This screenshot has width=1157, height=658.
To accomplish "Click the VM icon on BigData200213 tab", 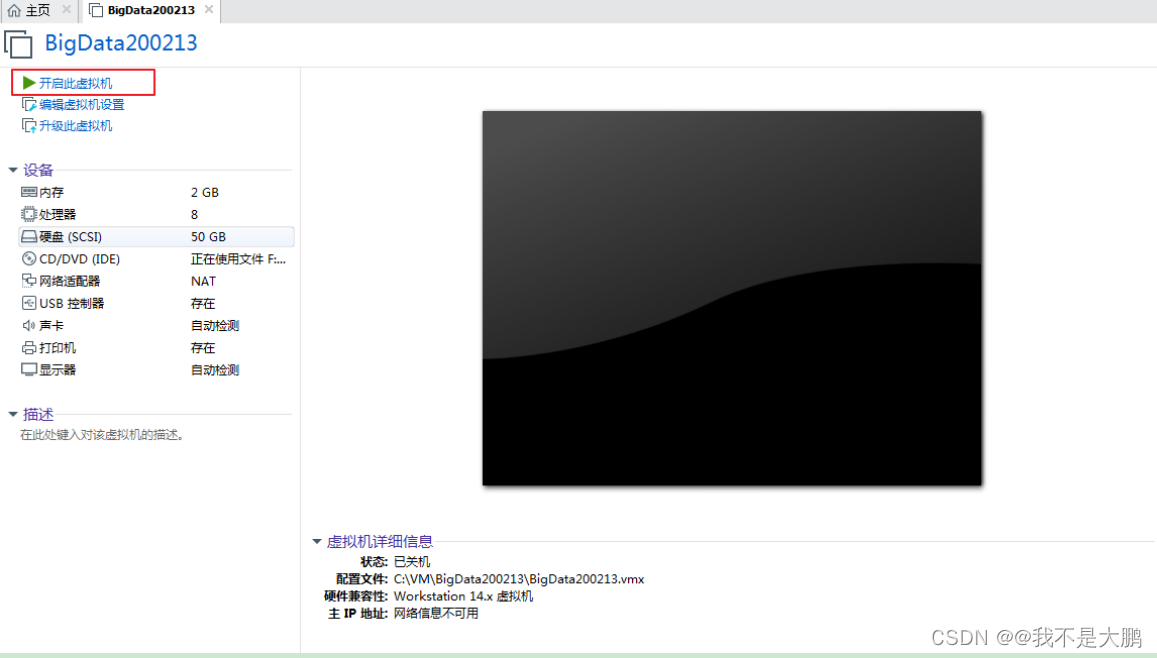I will 96,10.
